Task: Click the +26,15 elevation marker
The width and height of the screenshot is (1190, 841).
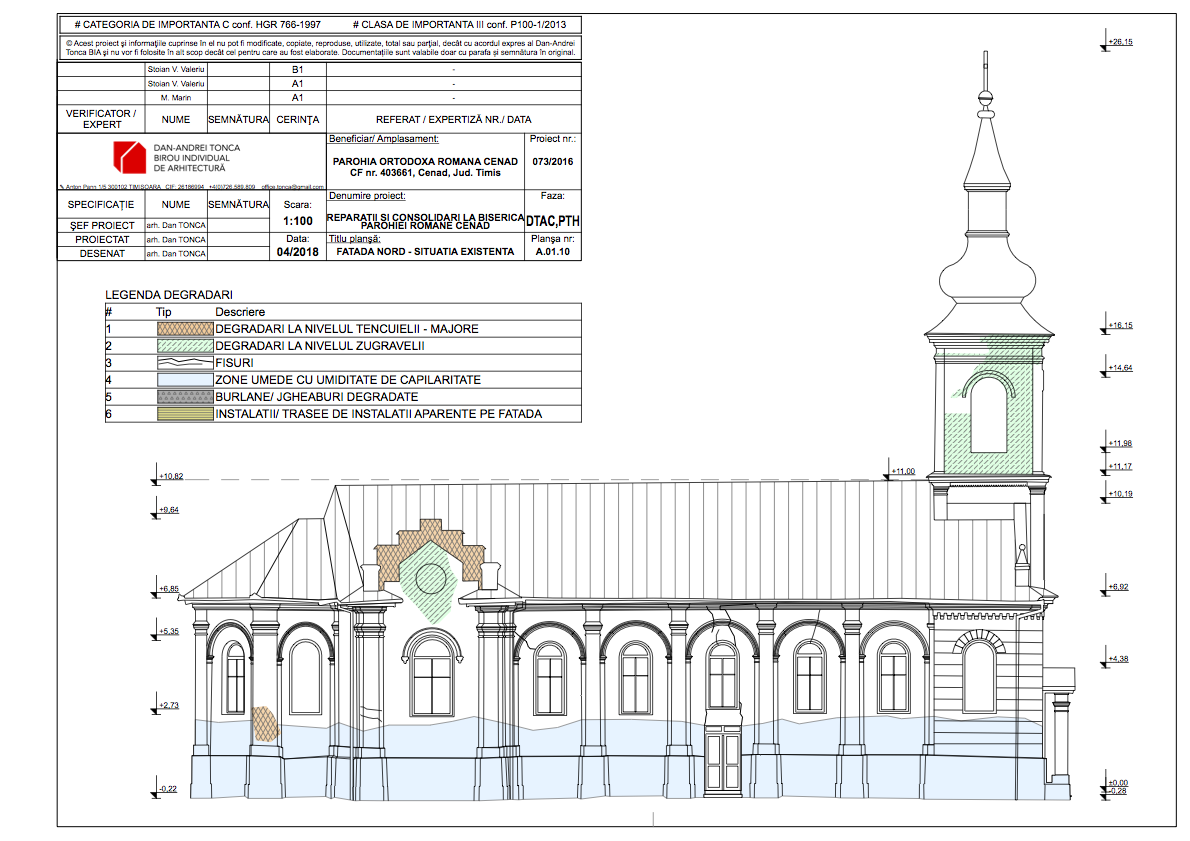Action: [x=1120, y=42]
